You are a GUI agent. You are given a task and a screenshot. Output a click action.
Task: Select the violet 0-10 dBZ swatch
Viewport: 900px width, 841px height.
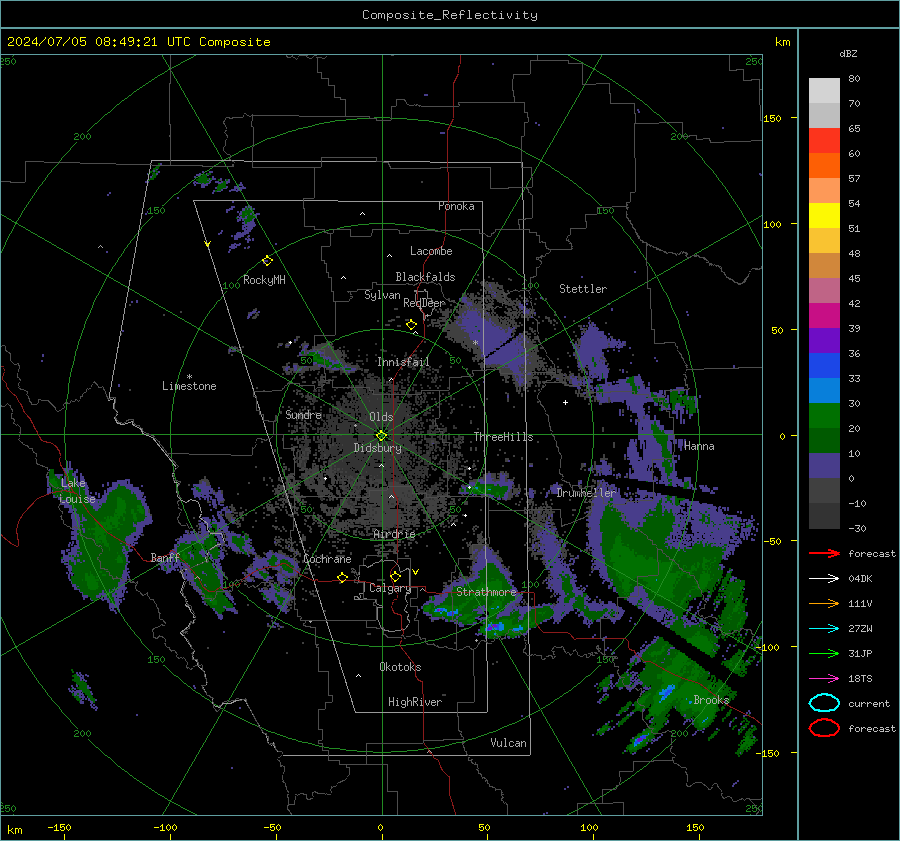tap(824, 466)
